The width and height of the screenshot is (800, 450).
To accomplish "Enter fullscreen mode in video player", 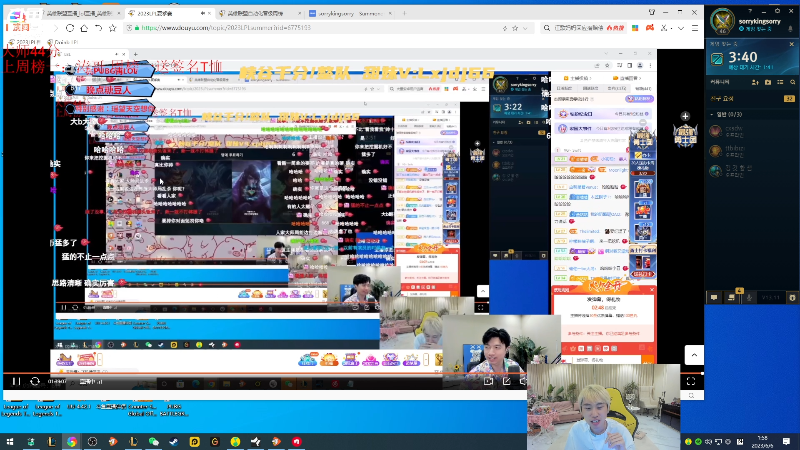I will point(691,381).
